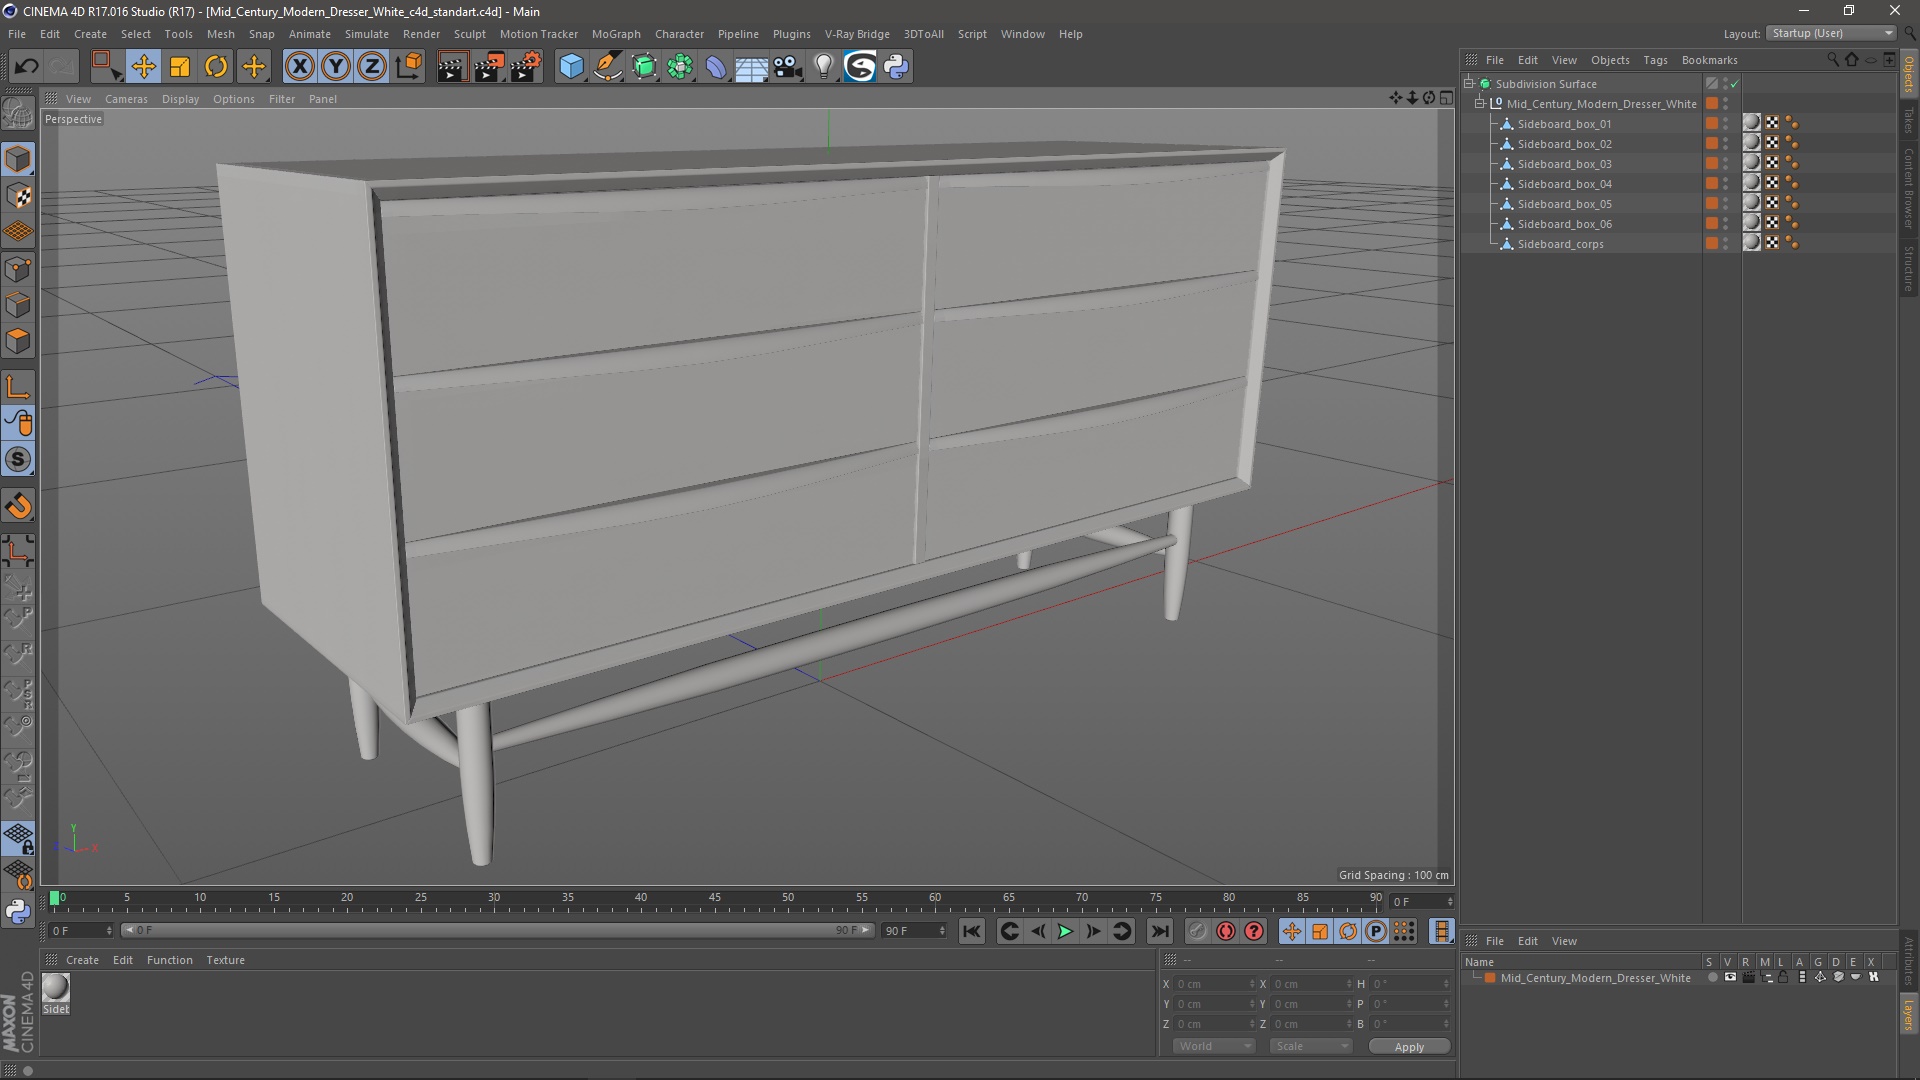Screen dimensions: 1920x1080
Task: Toggle Subdivision Surface enable checkbox
Action: pos(1738,83)
